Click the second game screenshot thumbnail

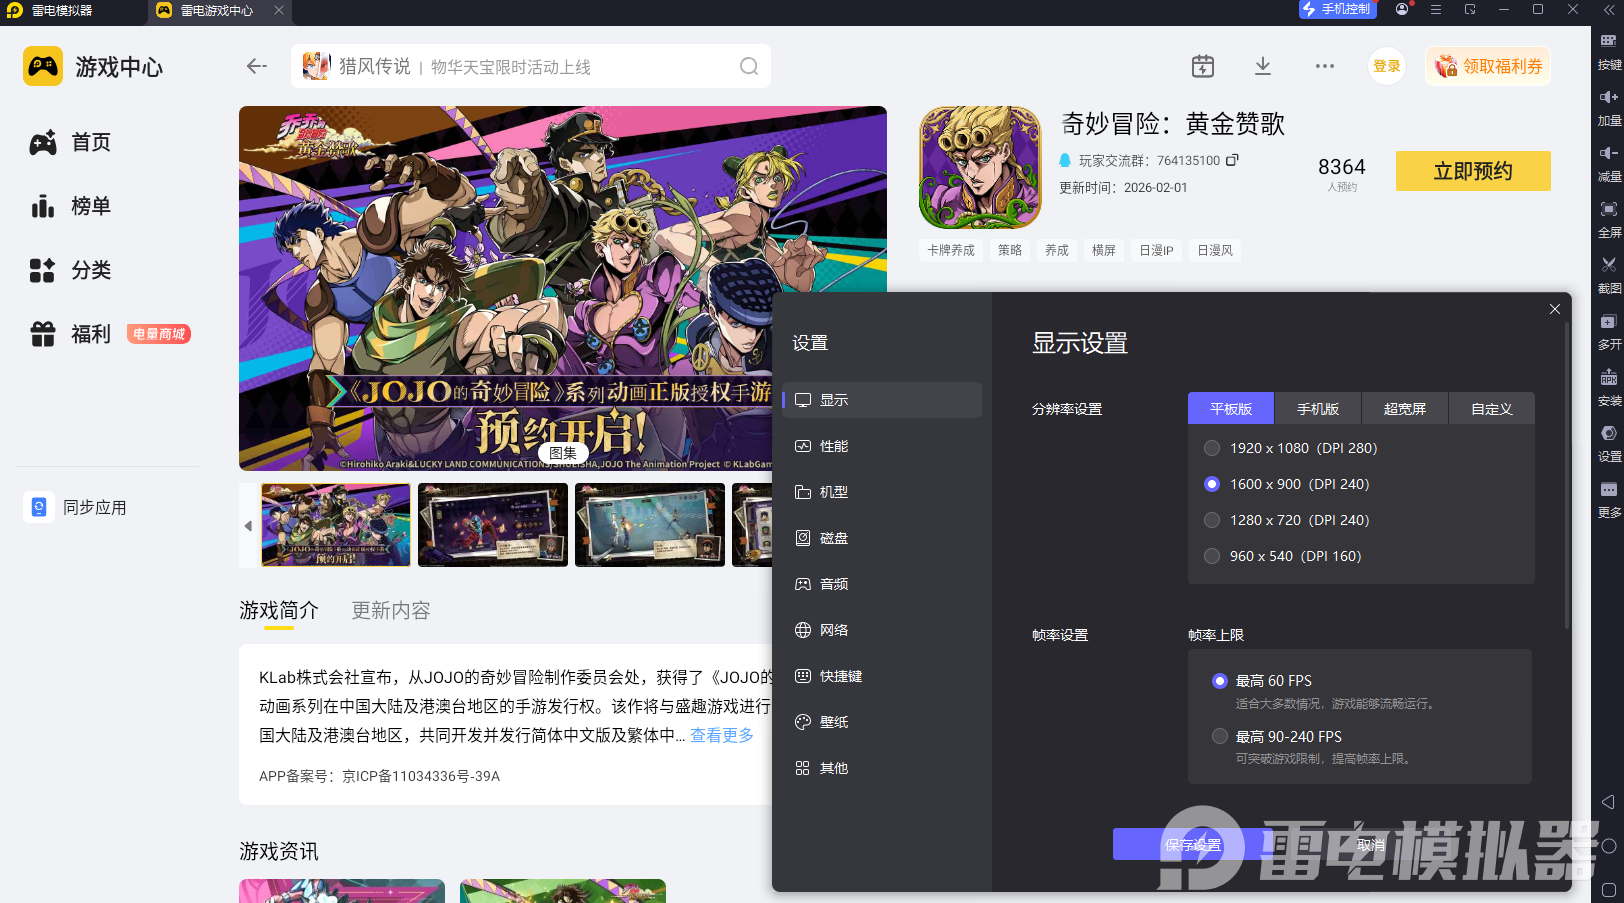click(492, 525)
